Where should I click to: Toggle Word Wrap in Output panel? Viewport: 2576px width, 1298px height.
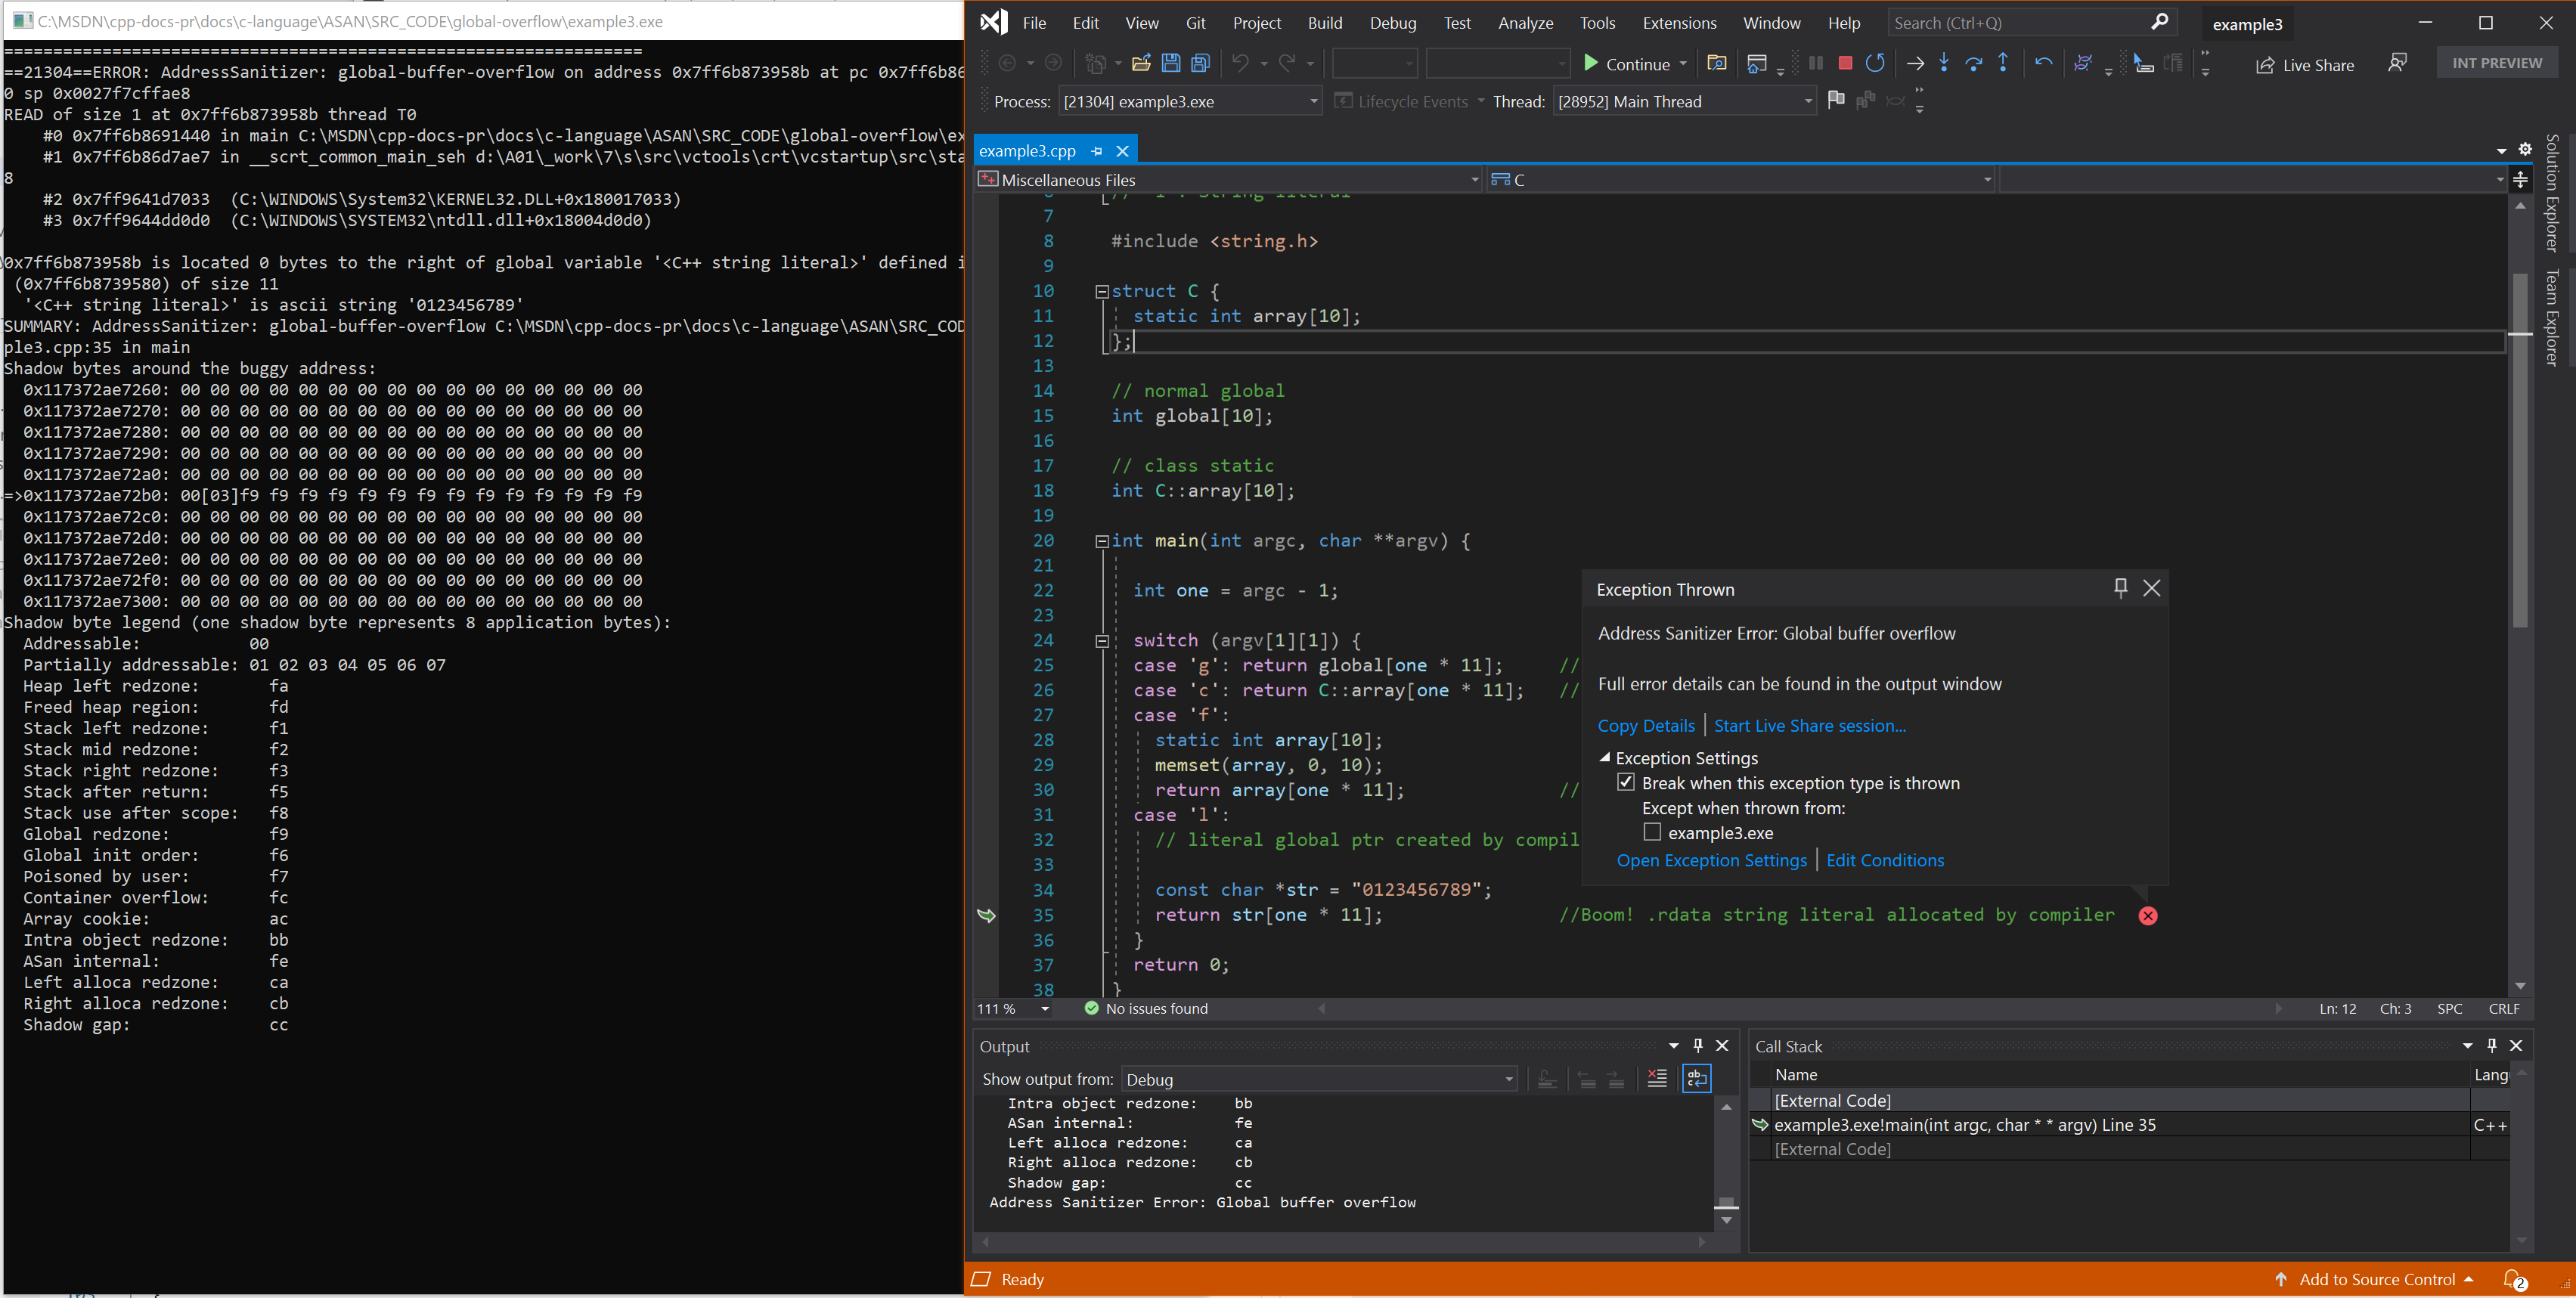[1697, 1078]
